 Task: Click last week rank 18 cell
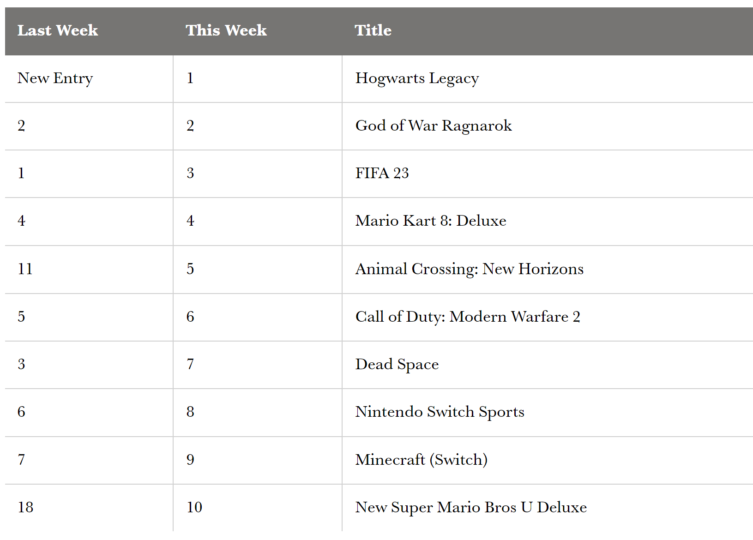point(26,507)
